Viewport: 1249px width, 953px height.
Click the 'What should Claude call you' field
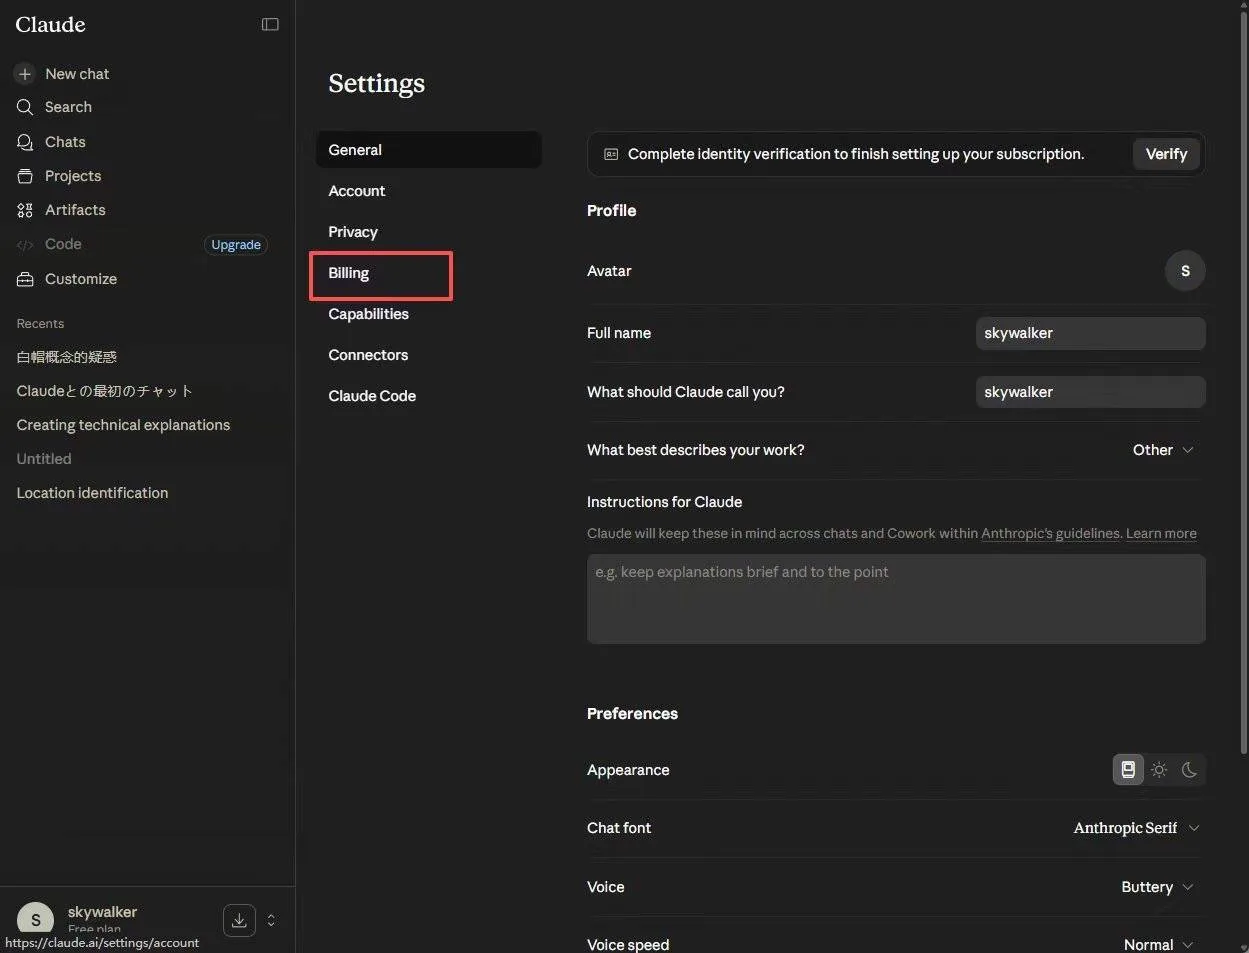(1090, 392)
